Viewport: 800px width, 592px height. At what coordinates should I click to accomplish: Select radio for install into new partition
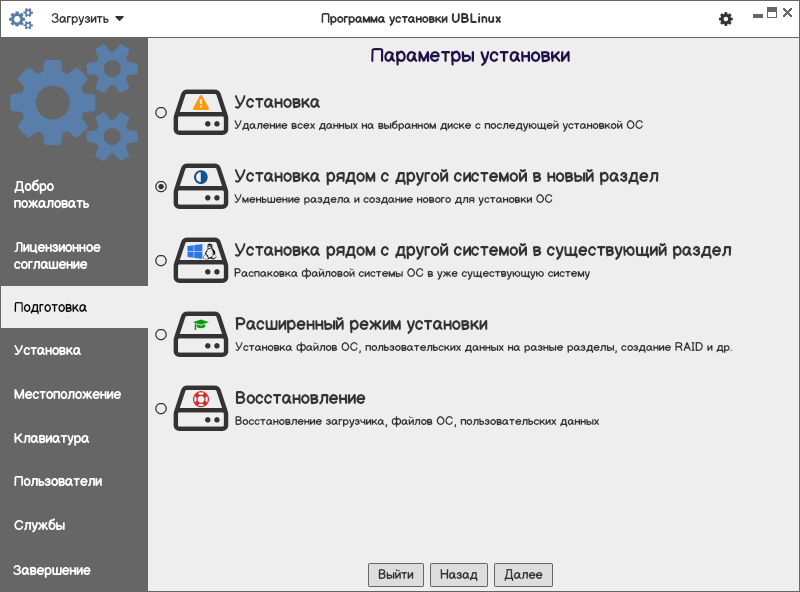(161, 186)
